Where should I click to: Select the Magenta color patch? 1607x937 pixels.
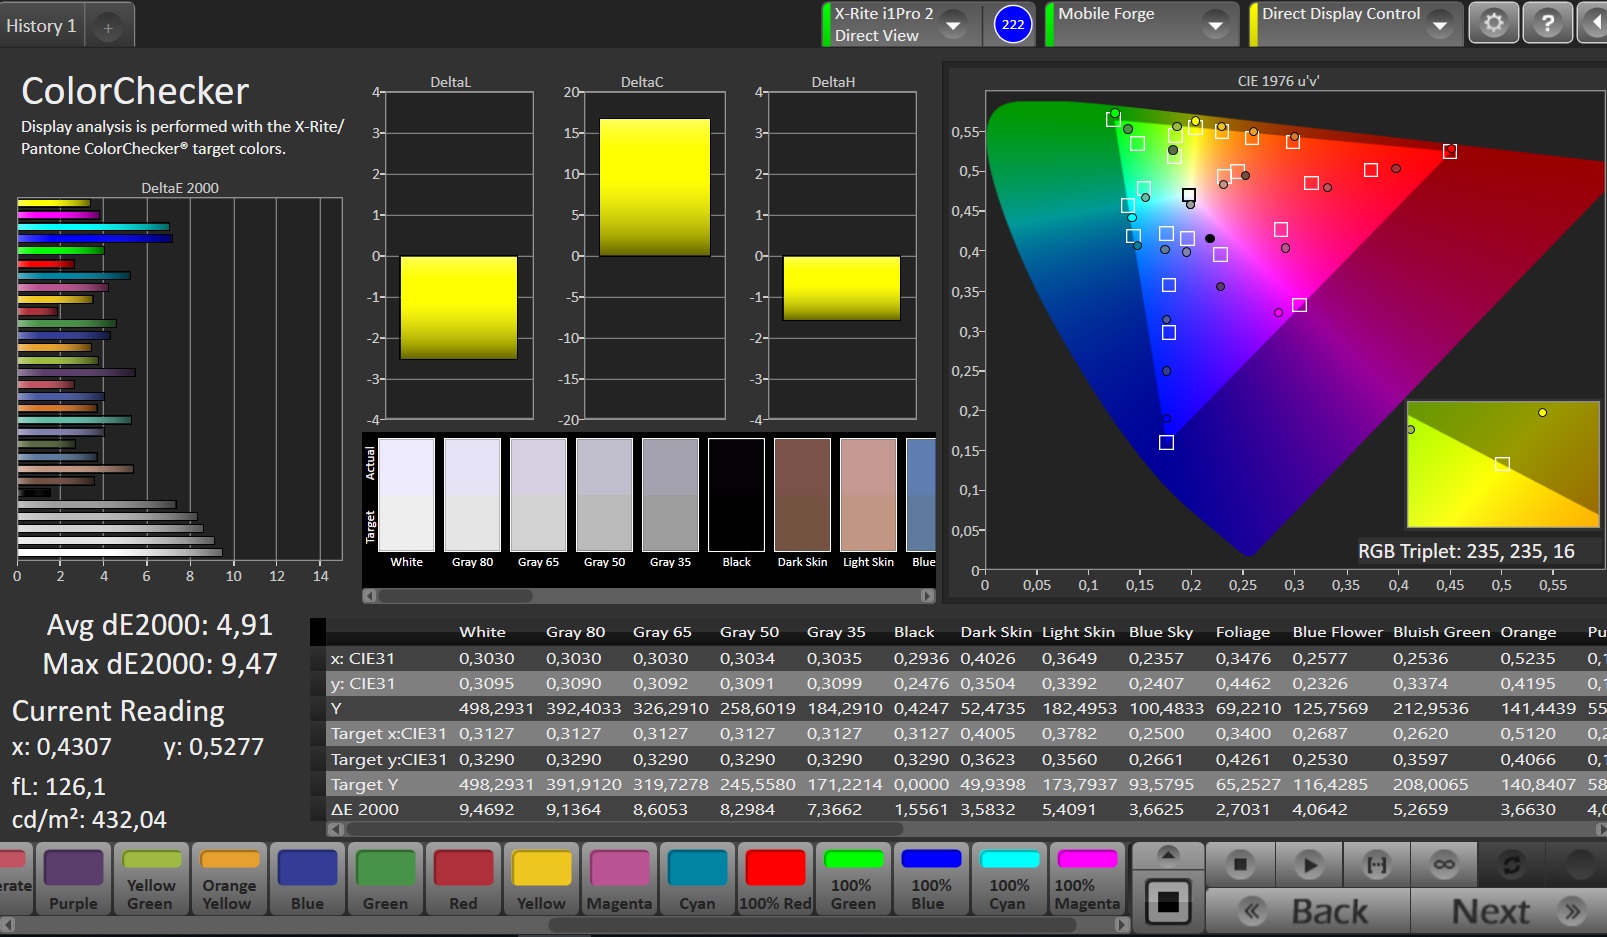(619, 879)
